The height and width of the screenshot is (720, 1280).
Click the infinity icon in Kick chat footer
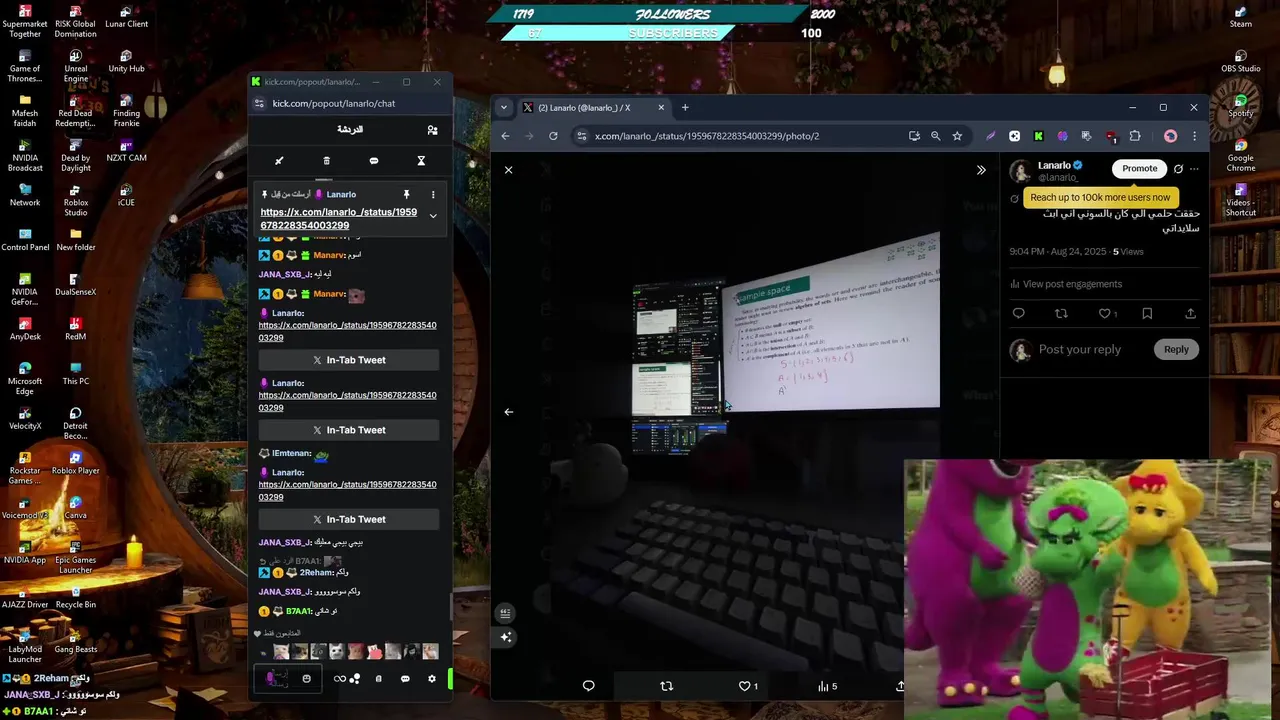(x=340, y=678)
